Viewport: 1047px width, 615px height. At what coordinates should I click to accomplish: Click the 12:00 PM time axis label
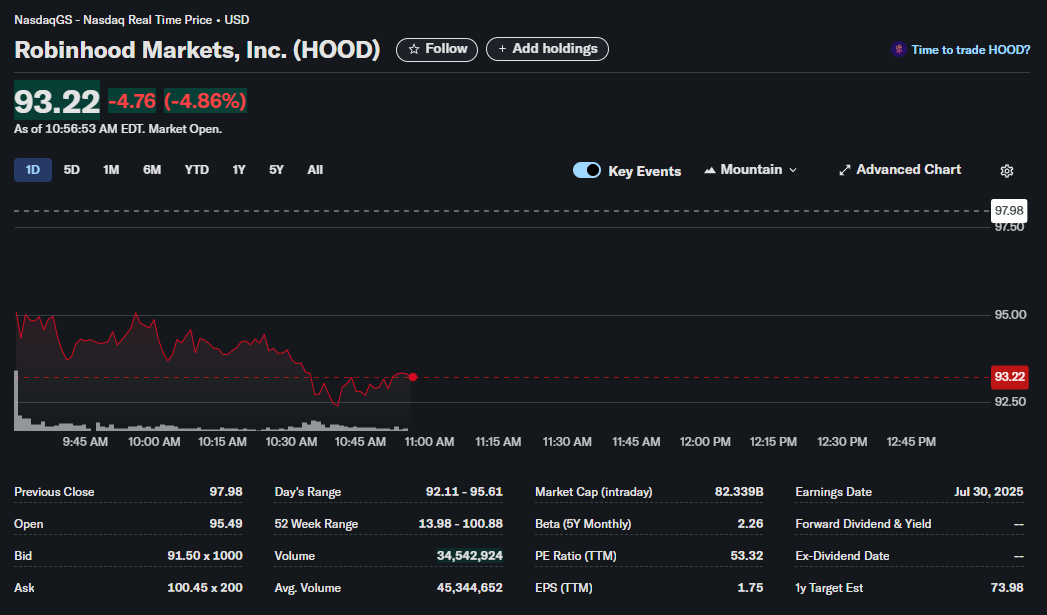pyautogui.click(x=705, y=441)
